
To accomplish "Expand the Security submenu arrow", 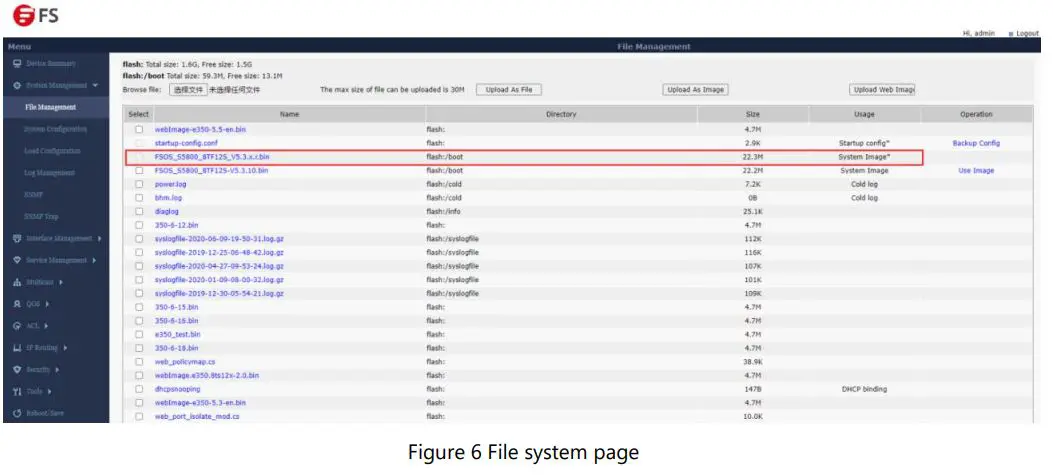I will click(x=58, y=370).
